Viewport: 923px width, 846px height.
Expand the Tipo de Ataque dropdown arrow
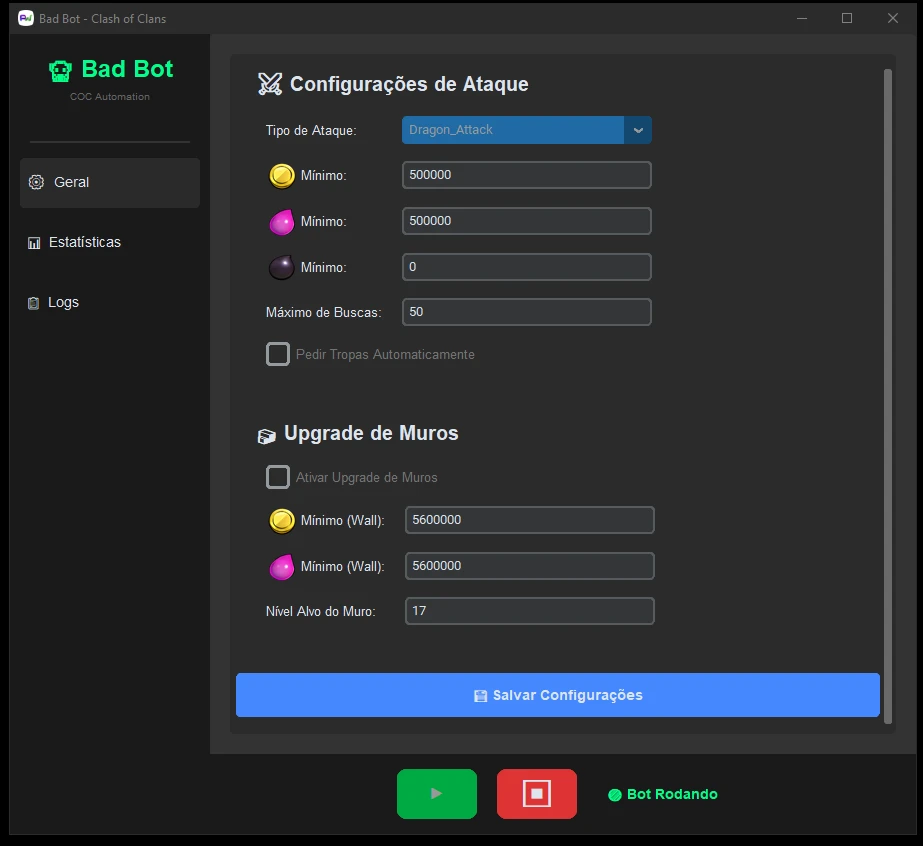(638, 130)
